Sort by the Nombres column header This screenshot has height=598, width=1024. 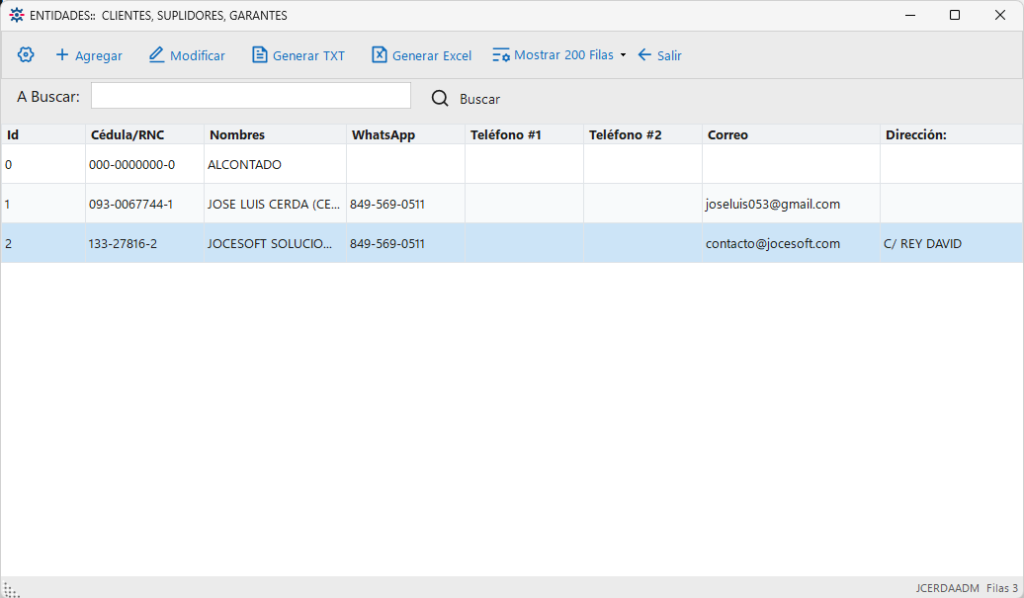(x=276, y=134)
